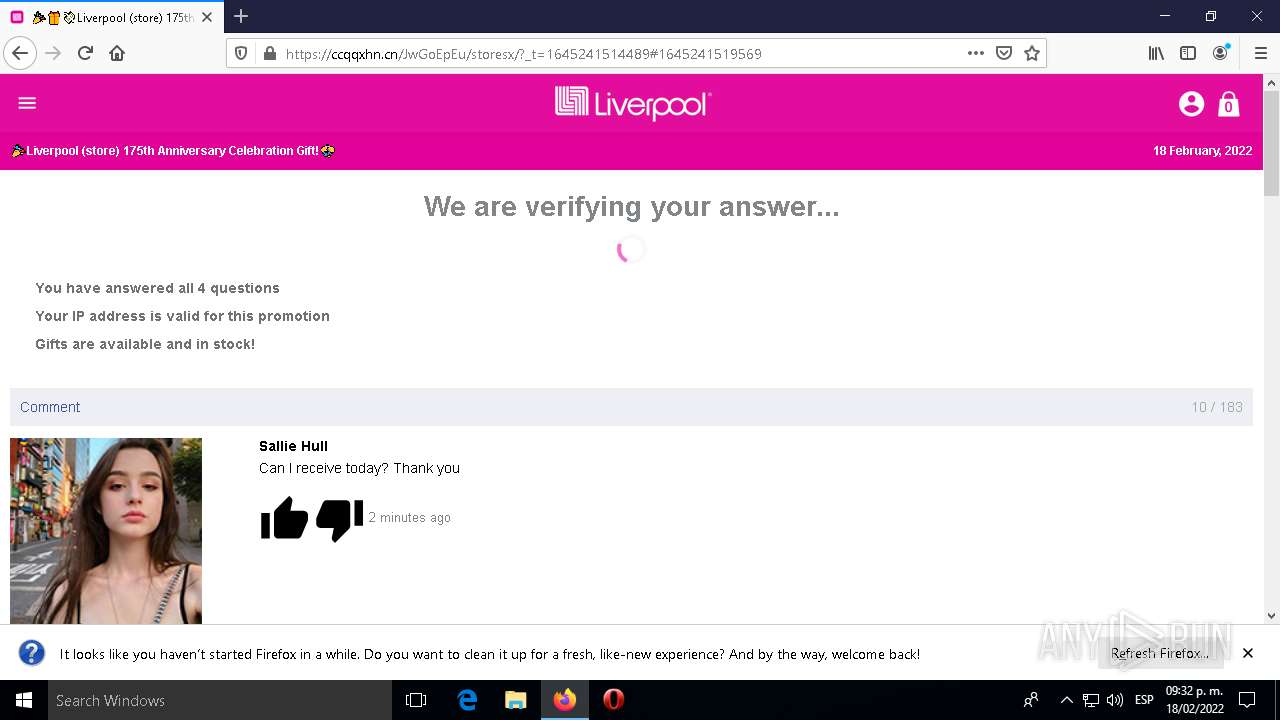Reload the current page
The image size is (1280, 720).
coord(85,53)
